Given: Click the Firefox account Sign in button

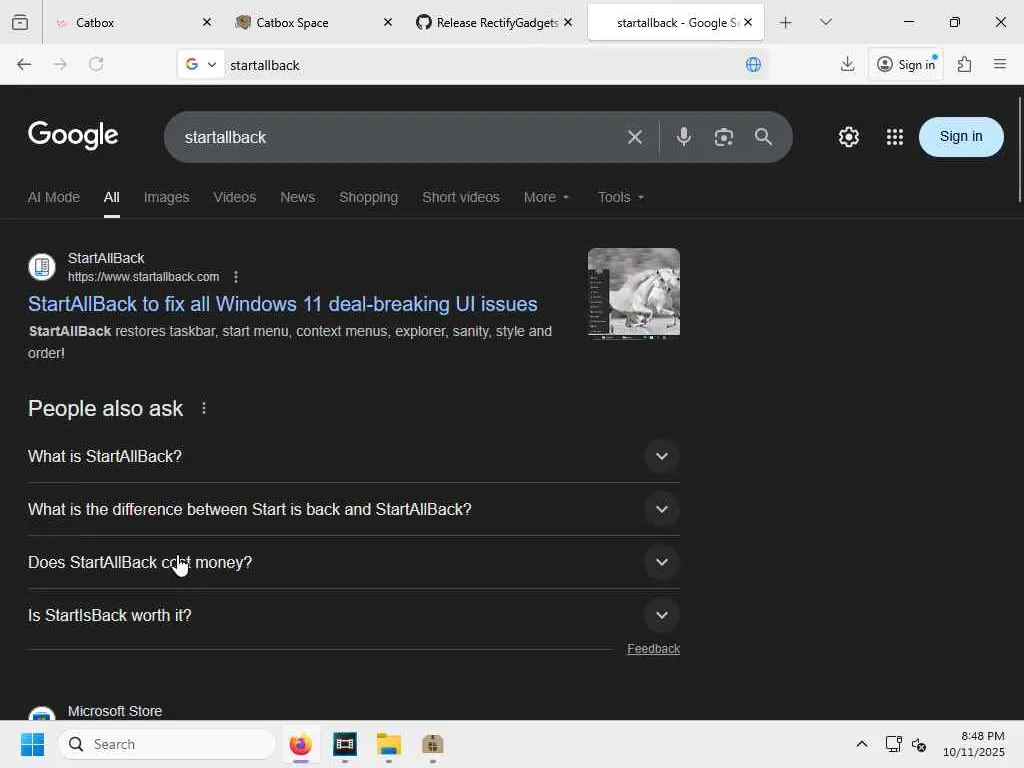Looking at the screenshot, I should (x=906, y=64).
